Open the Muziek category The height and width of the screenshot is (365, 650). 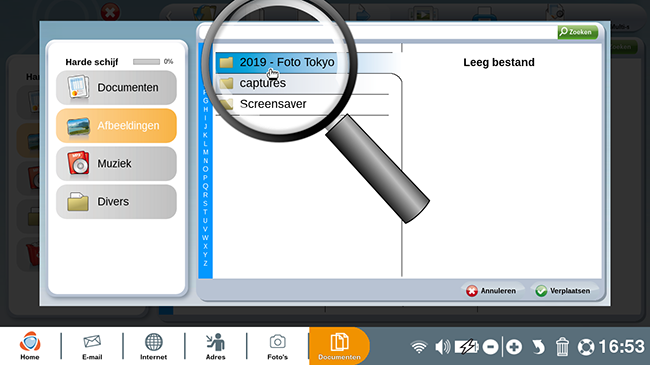(x=116, y=163)
